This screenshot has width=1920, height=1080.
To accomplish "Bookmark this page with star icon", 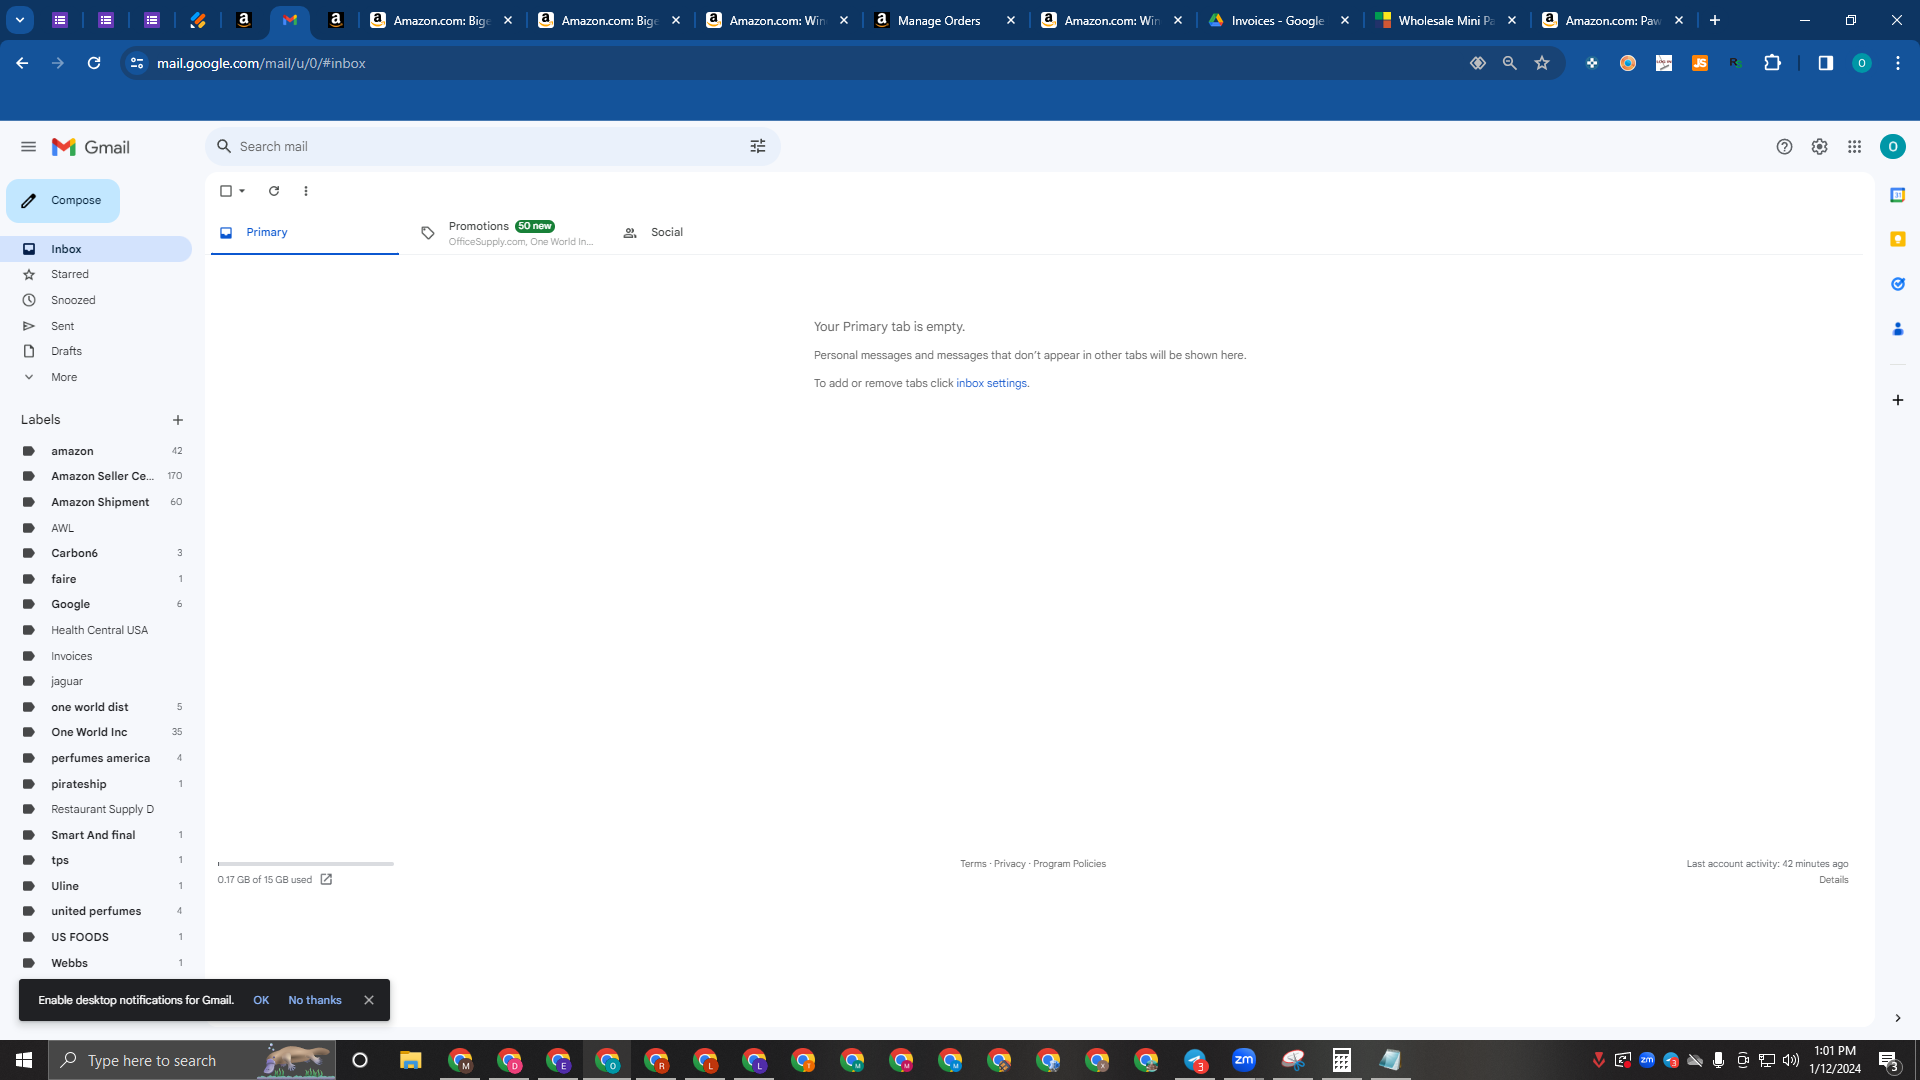I will pyautogui.click(x=1542, y=63).
